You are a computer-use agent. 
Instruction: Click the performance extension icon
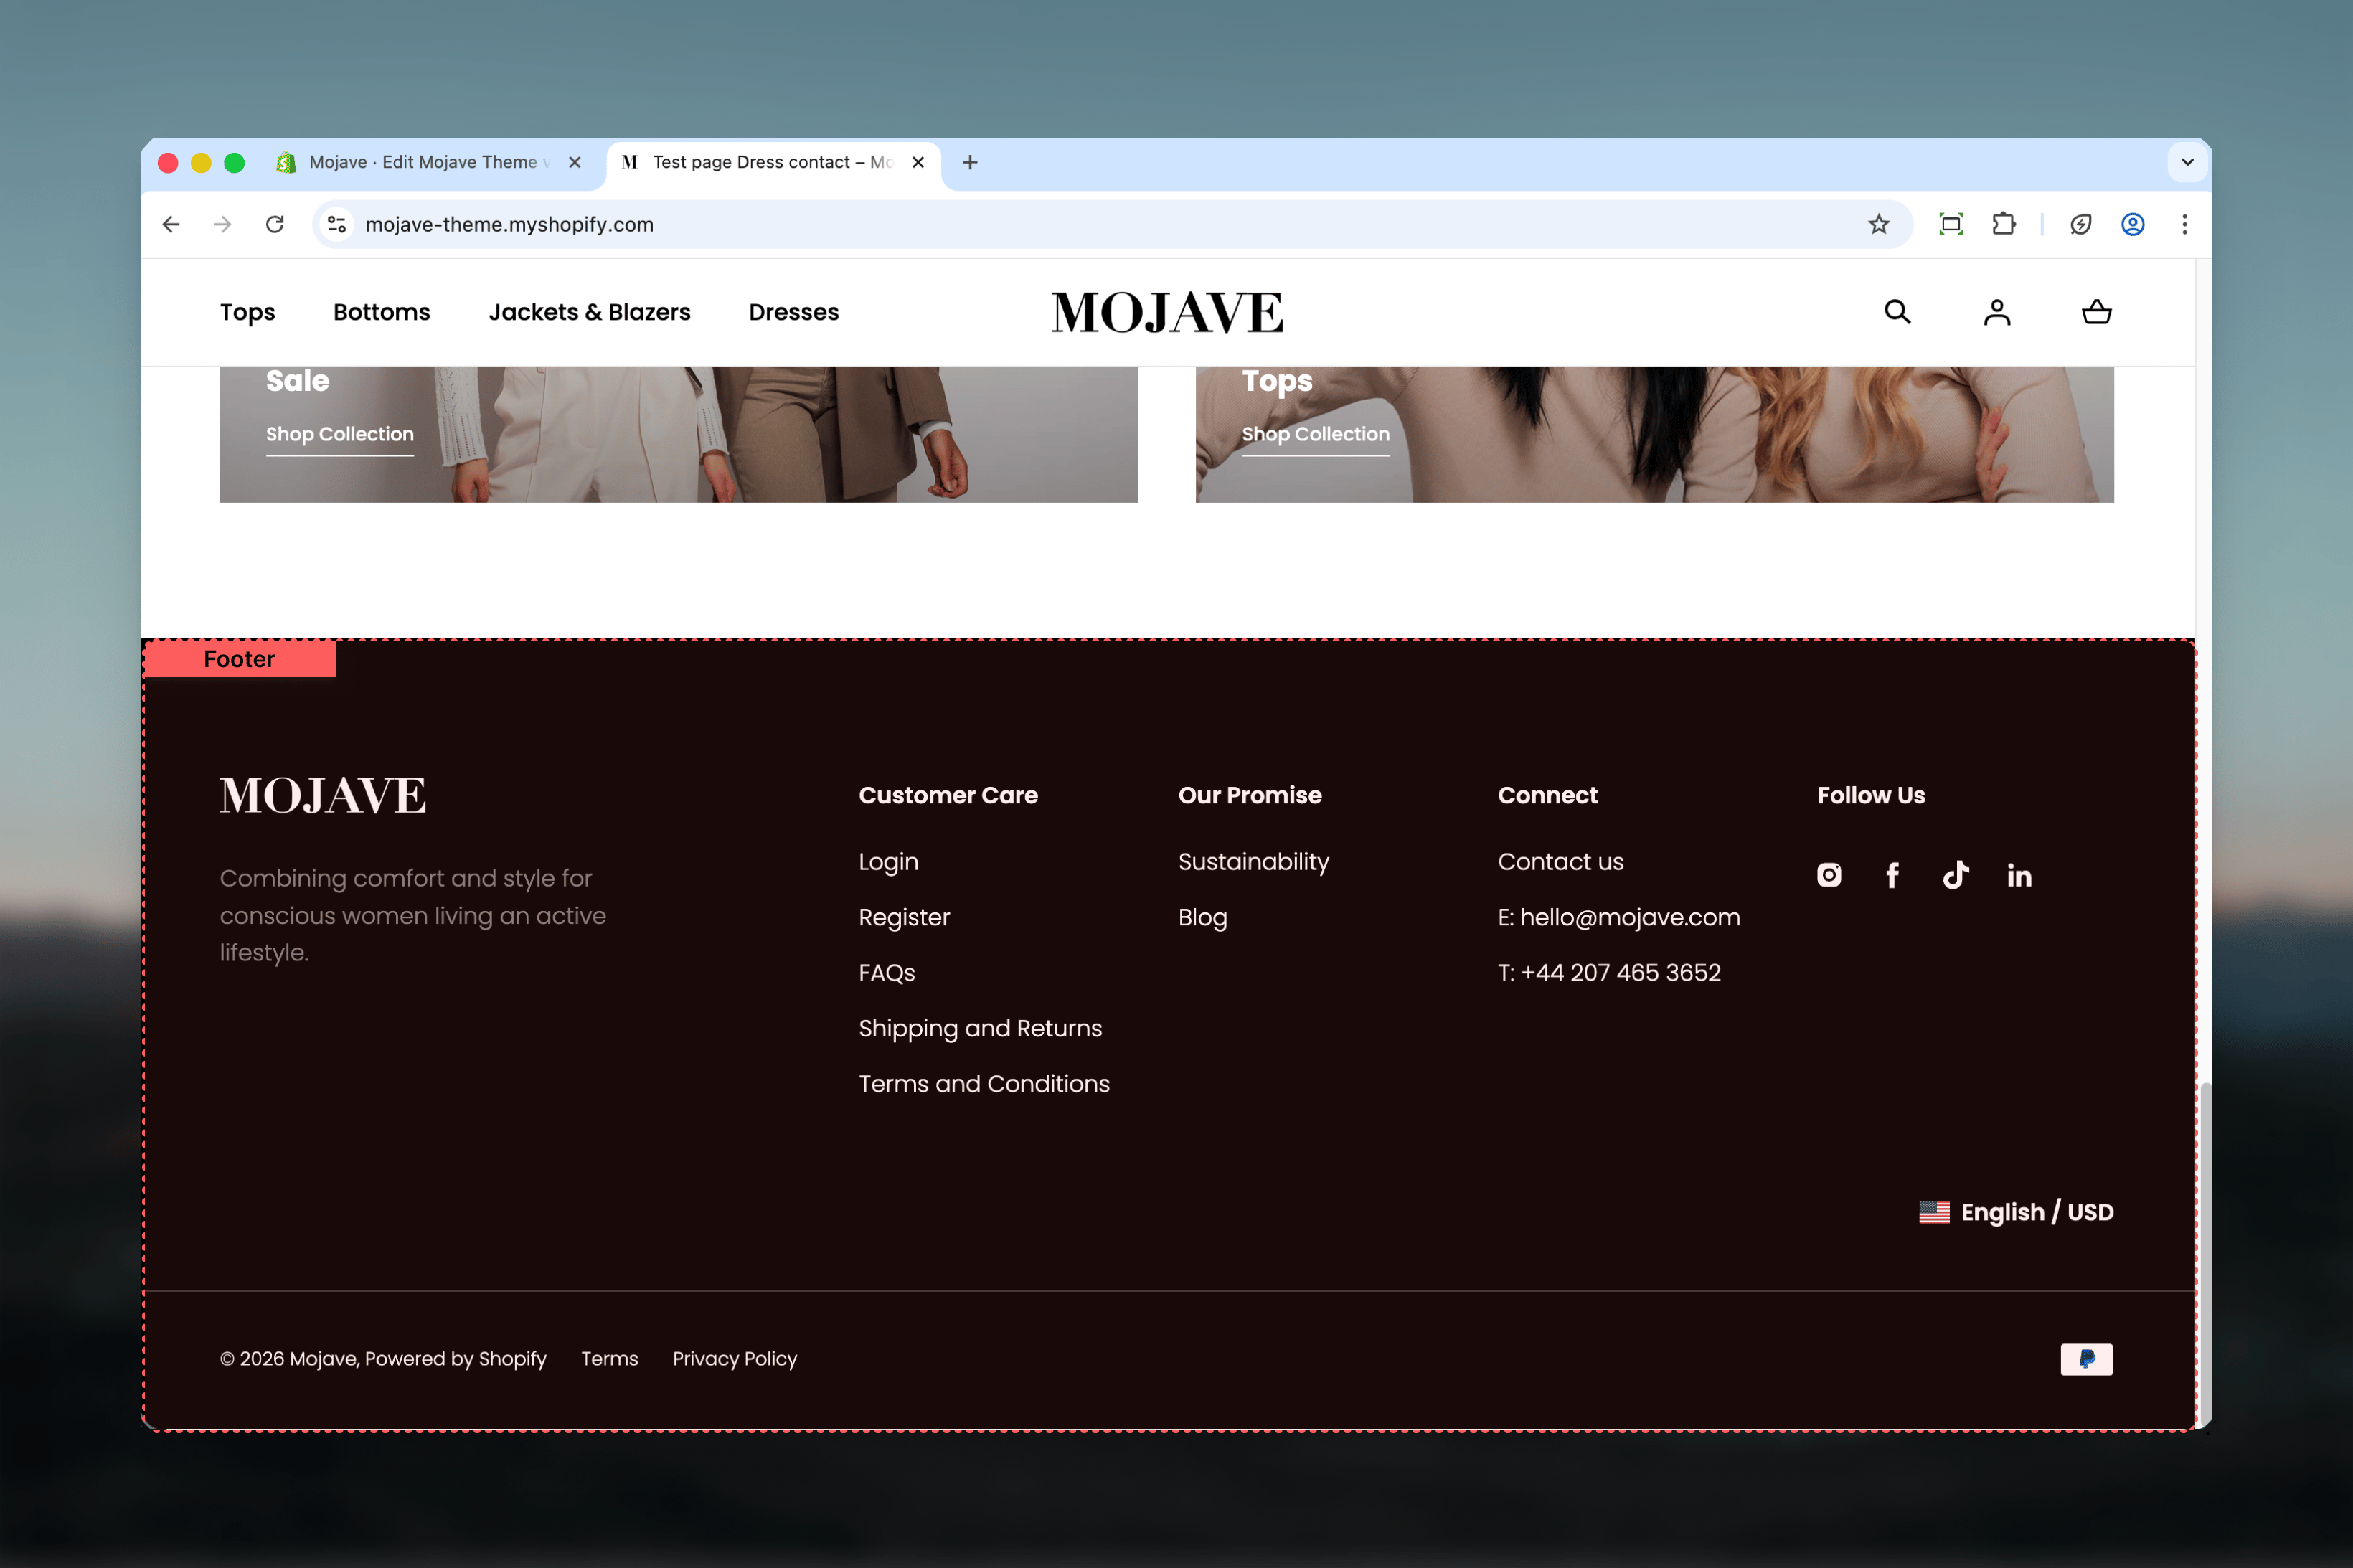pos(2081,224)
